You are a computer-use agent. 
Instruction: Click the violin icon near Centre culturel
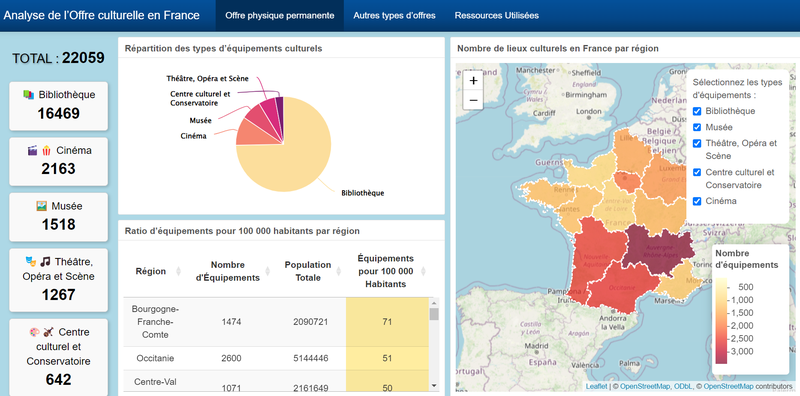(48, 332)
